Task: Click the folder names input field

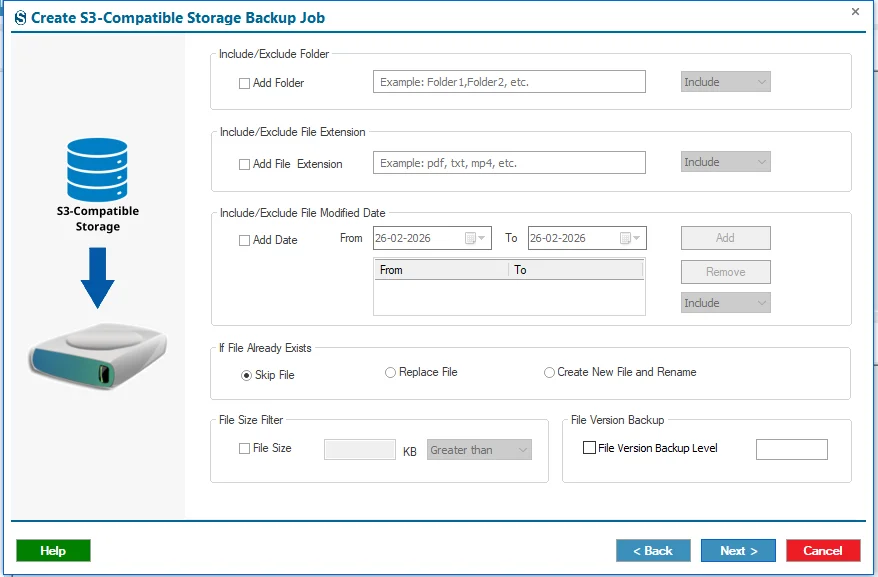Action: click(x=510, y=82)
